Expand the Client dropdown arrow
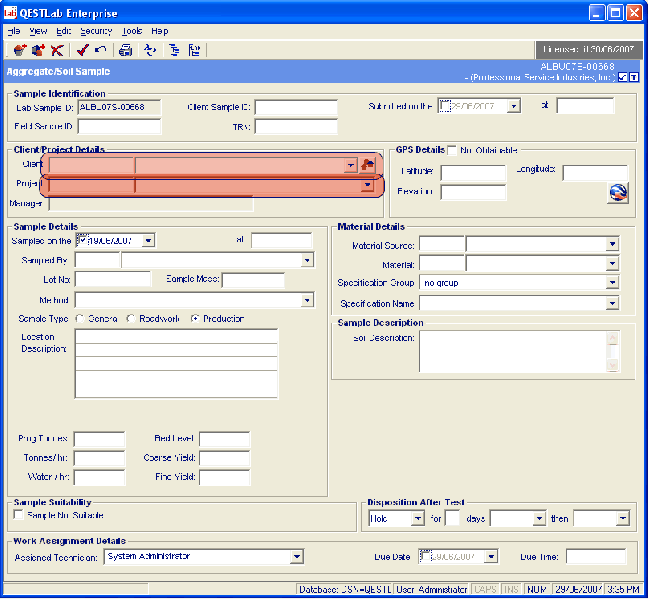 350,165
